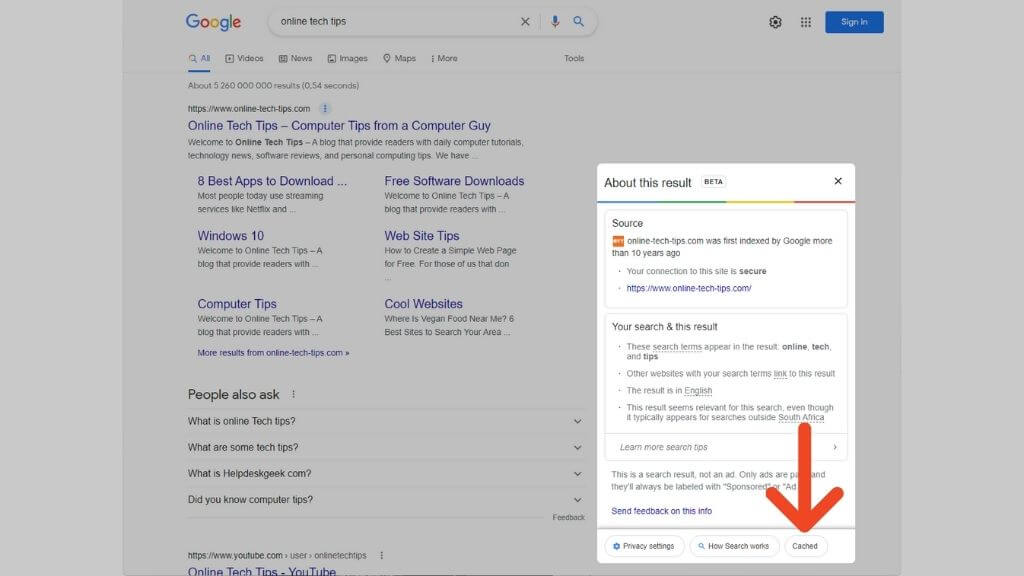
Task: Switch to the Images tab
Action: pos(347,59)
